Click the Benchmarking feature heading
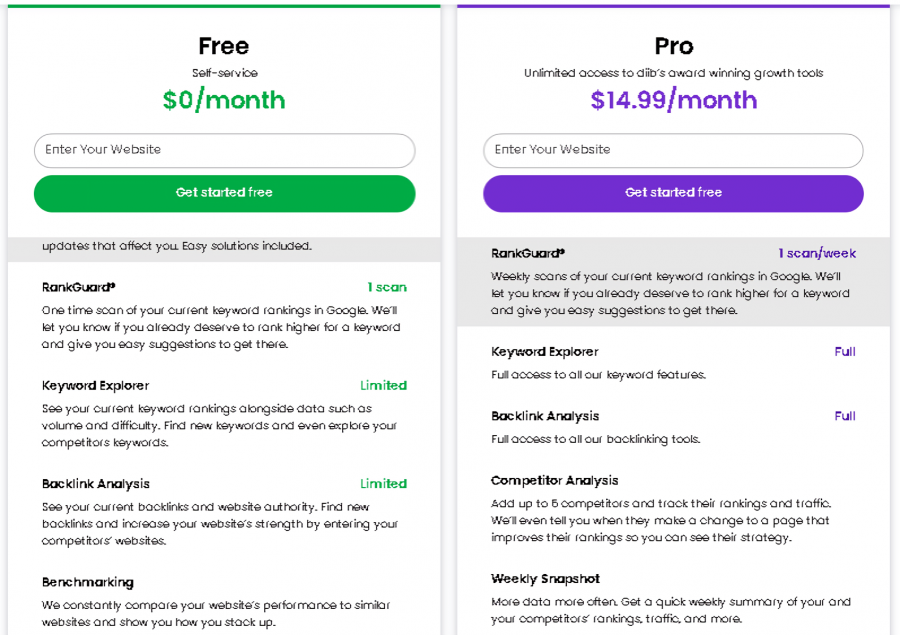The image size is (900, 635). click(x=89, y=582)
